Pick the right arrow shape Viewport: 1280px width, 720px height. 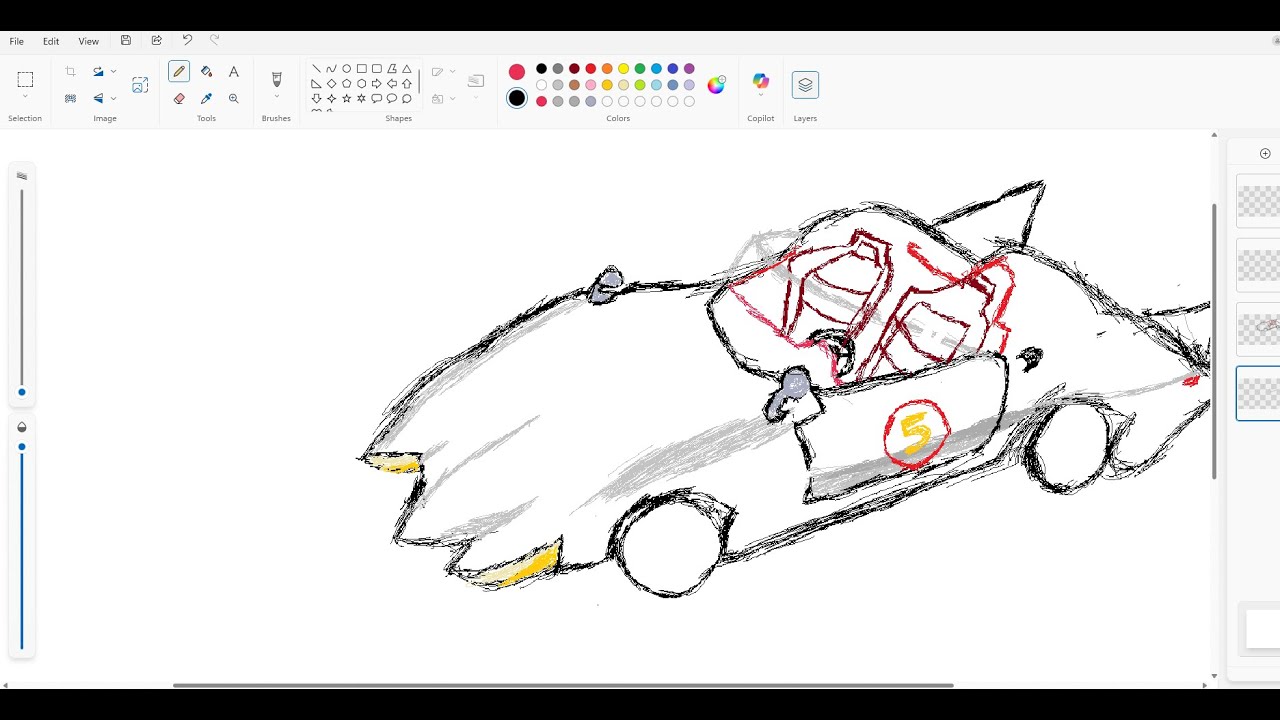tap(377, 84)
